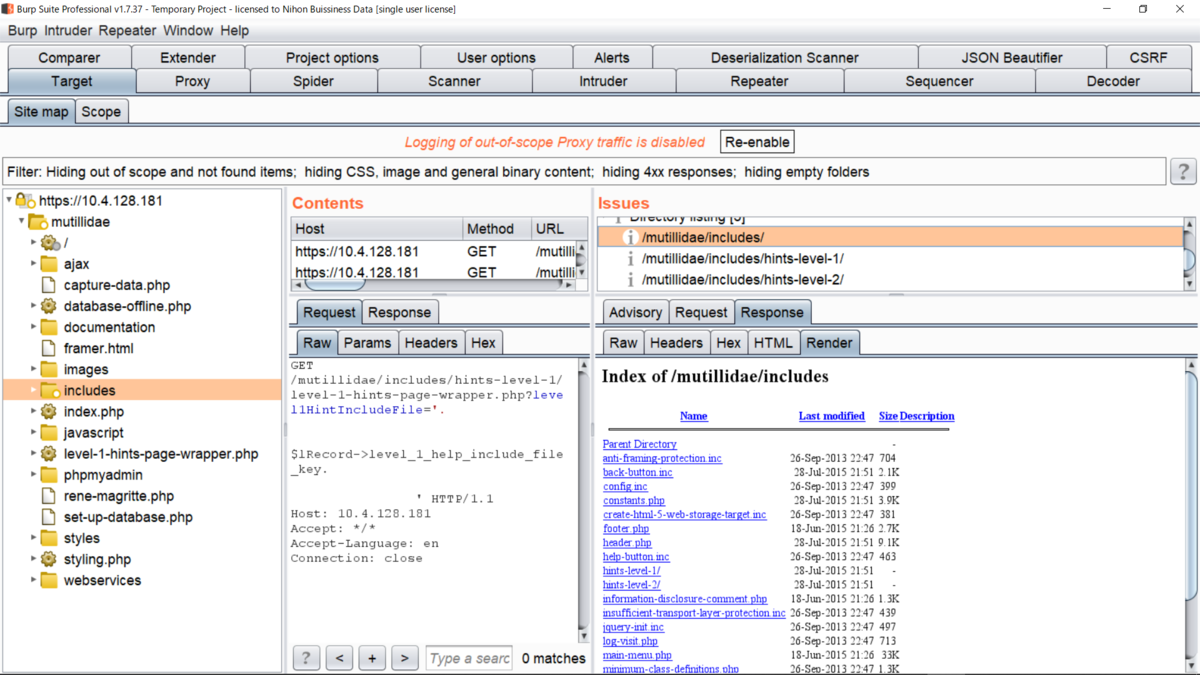
Task: Expand the ajax folder arrow
Action: click(x=33, y=264)
